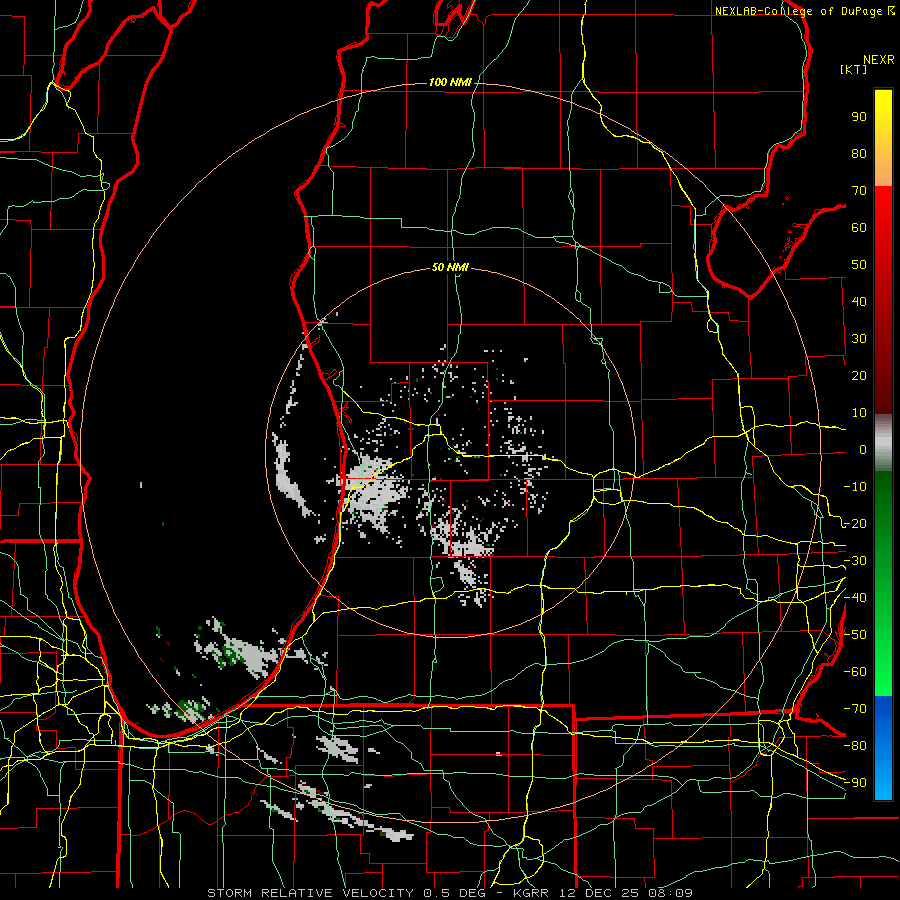Click the gray zero band of color scale

pos(883,443)
